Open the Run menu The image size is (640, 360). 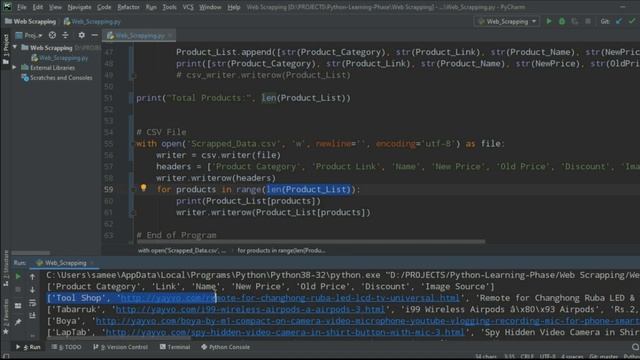point(151,7)
